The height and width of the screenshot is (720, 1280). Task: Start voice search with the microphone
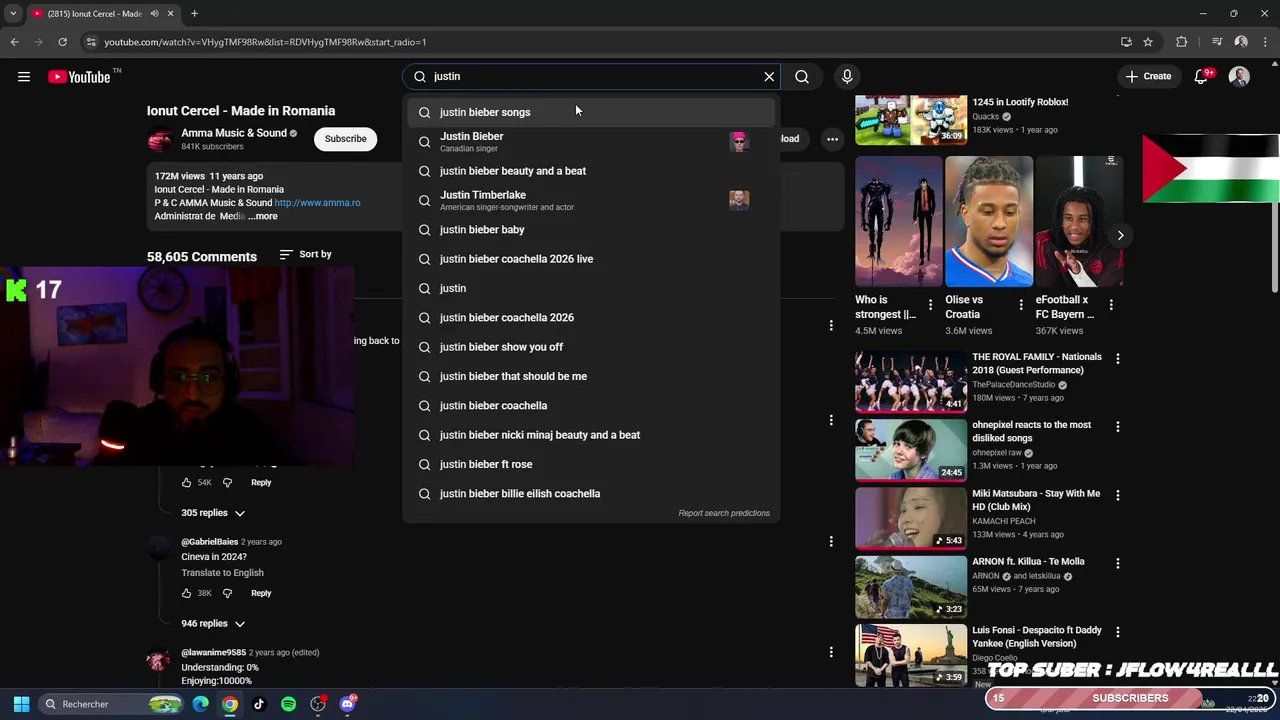coord(847,76)
